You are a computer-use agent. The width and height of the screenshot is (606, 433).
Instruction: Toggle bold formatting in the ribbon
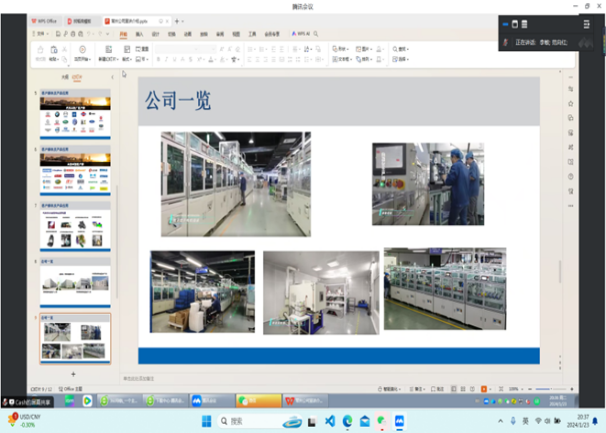click(x=157, y=59)
